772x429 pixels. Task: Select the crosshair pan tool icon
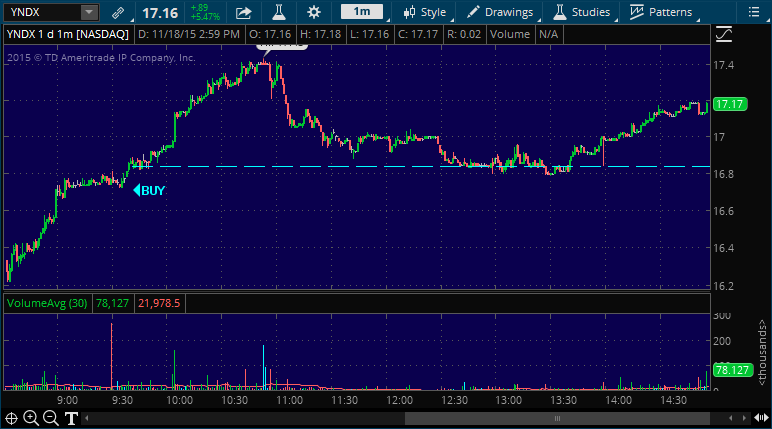(11, 419)
